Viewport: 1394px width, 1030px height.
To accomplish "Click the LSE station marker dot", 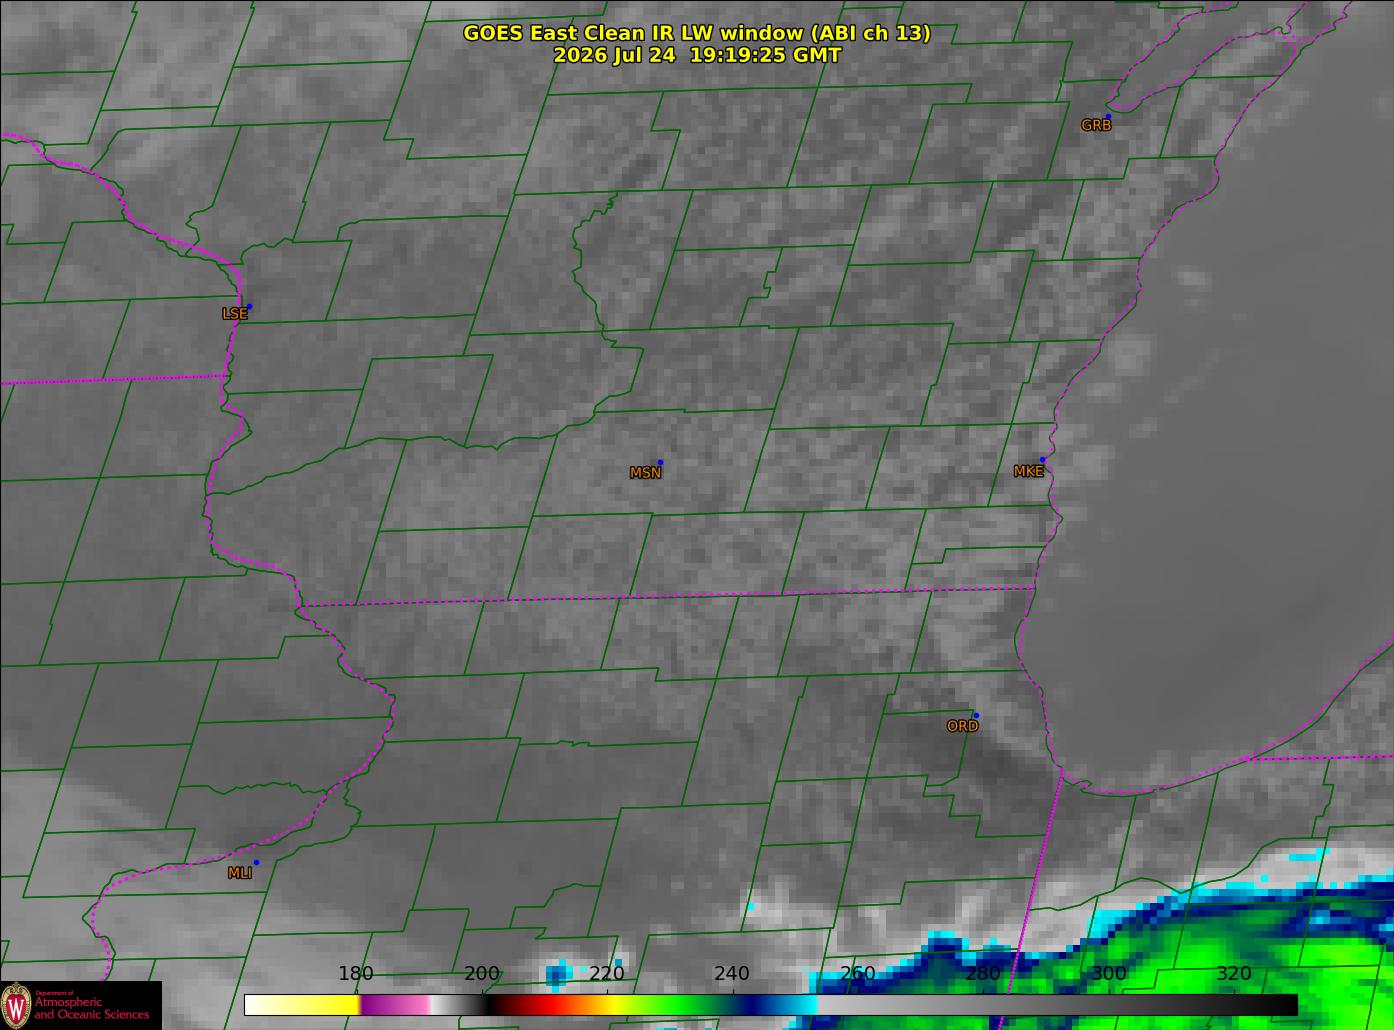I will tap(249, 306).
